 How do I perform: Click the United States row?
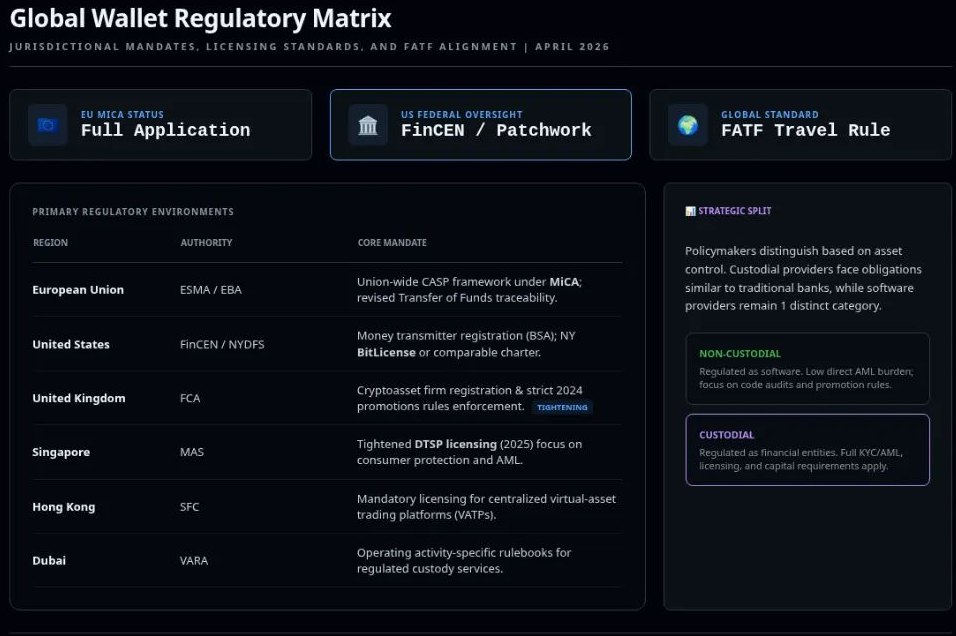(327, 344)
